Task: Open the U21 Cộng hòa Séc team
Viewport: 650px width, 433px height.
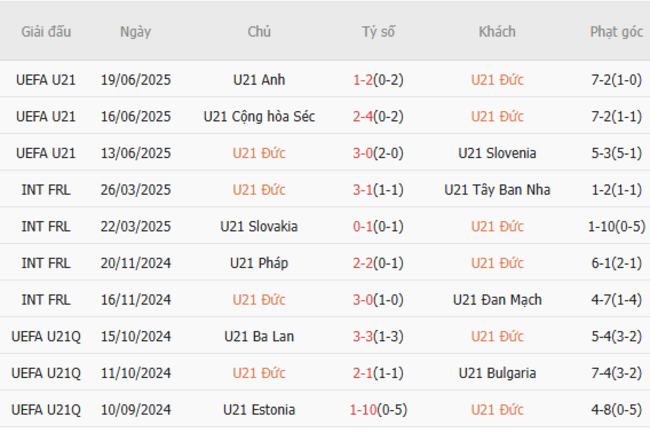Action: point(259,116)
